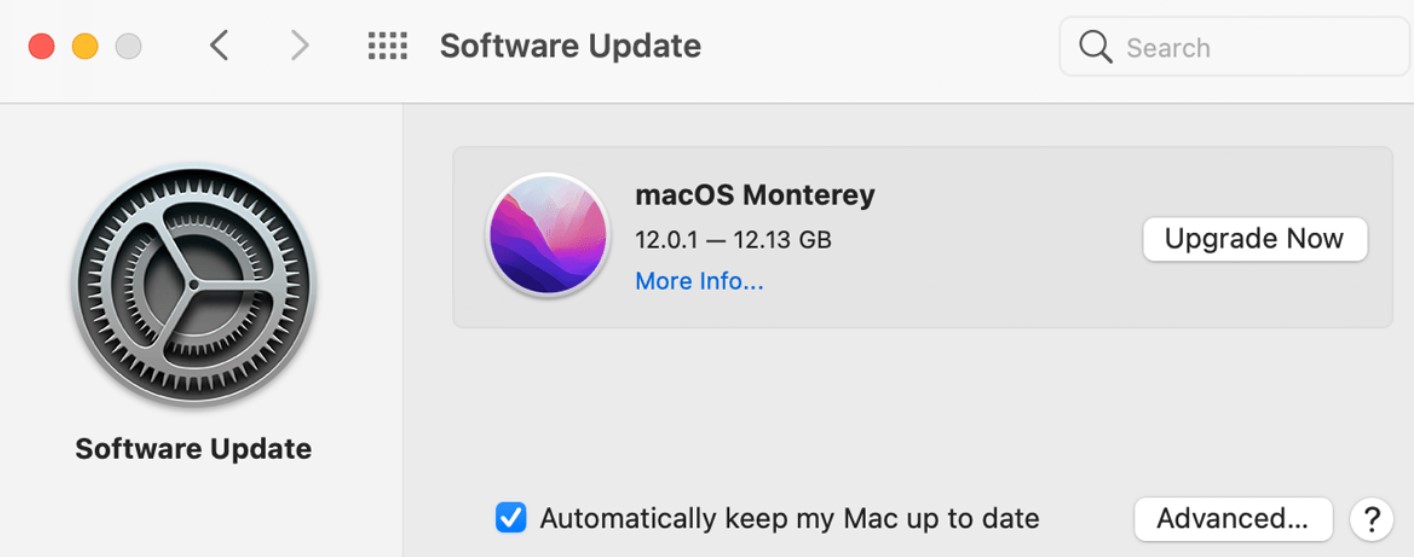Minimize the window with the yellow button

click(85, 46)
